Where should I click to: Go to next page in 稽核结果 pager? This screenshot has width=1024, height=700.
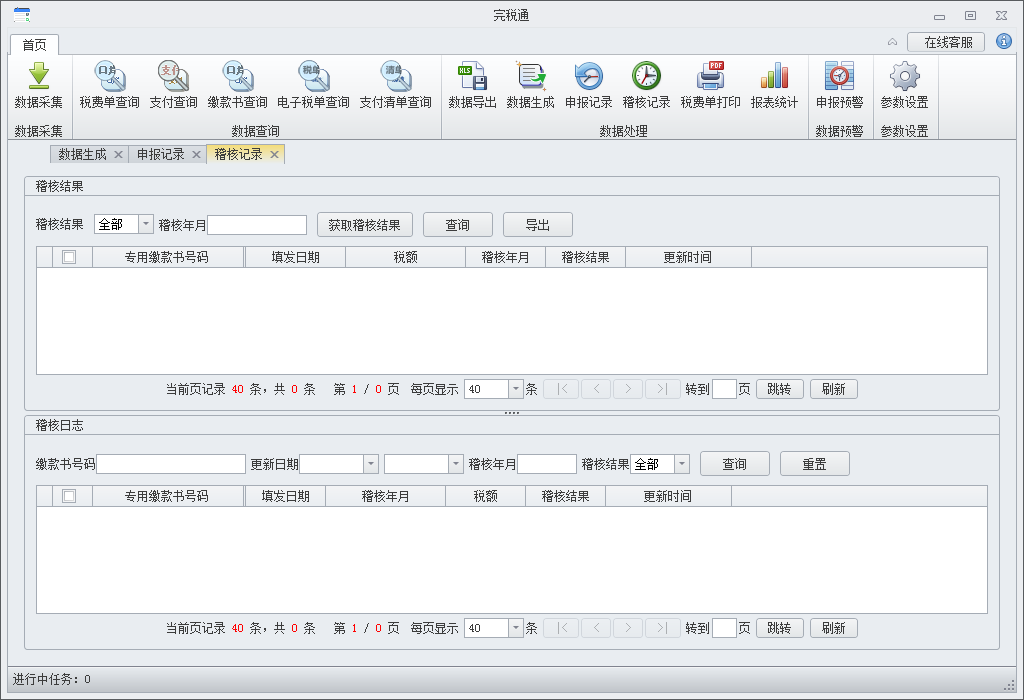(x=628, y=389)
